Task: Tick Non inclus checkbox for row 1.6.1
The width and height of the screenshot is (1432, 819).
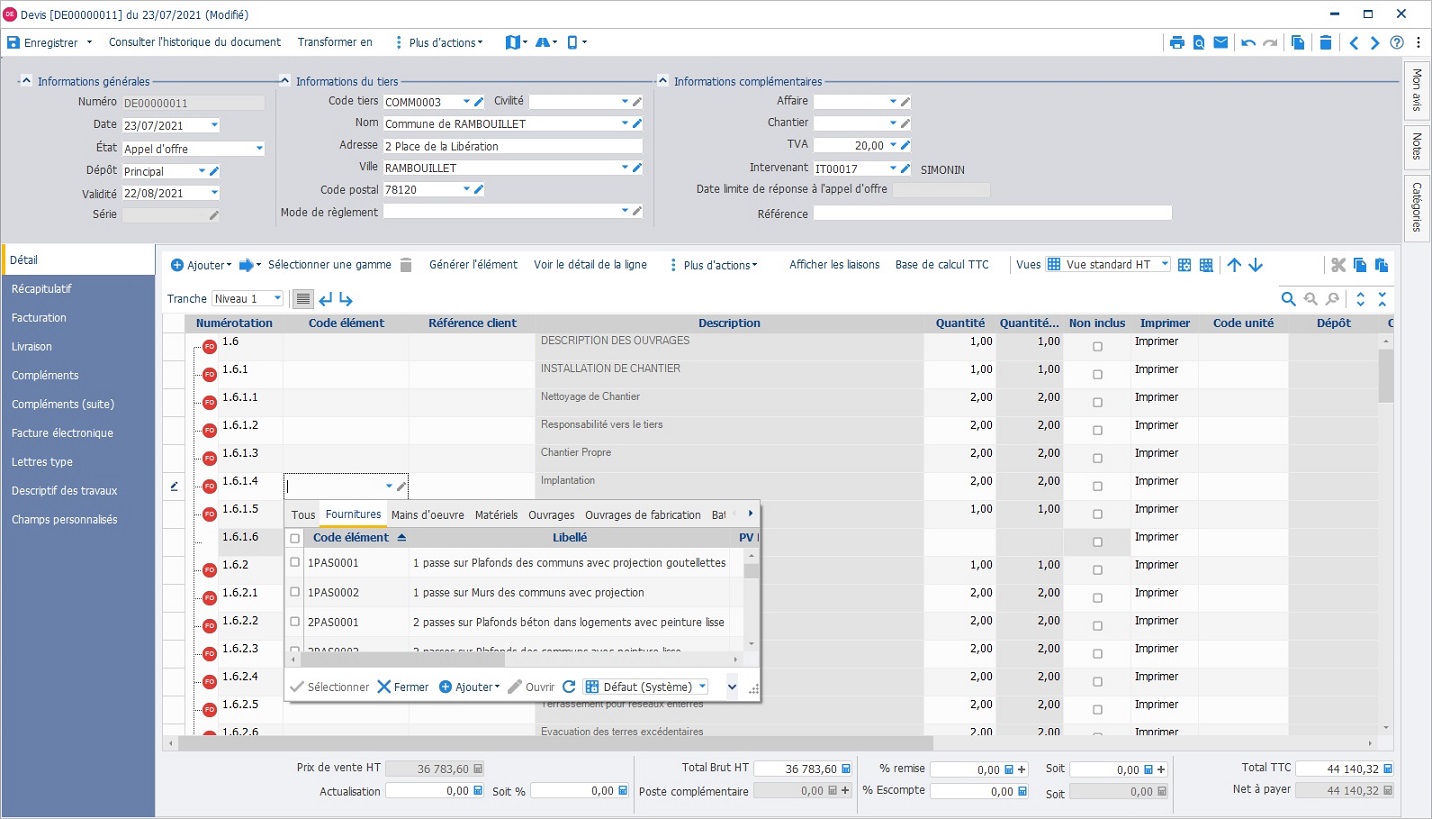Action: click(x=1097, y=375)
